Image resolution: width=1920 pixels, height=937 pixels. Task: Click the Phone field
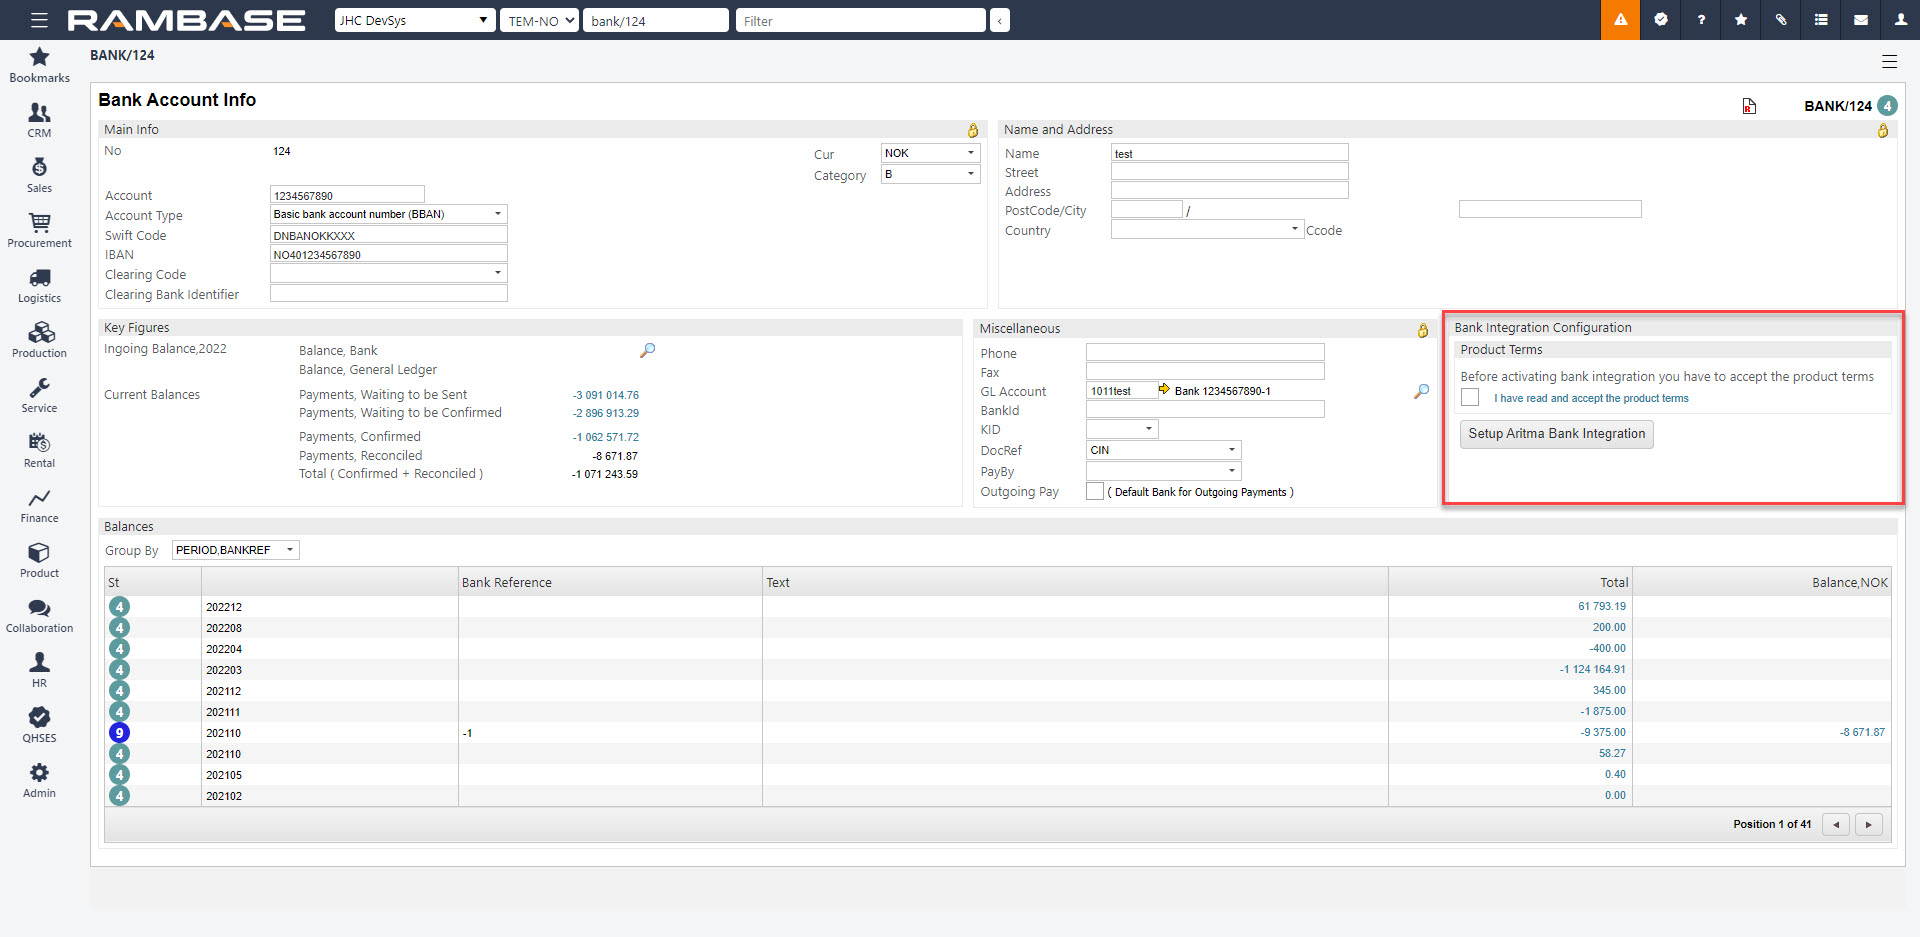coord(1205,352)
